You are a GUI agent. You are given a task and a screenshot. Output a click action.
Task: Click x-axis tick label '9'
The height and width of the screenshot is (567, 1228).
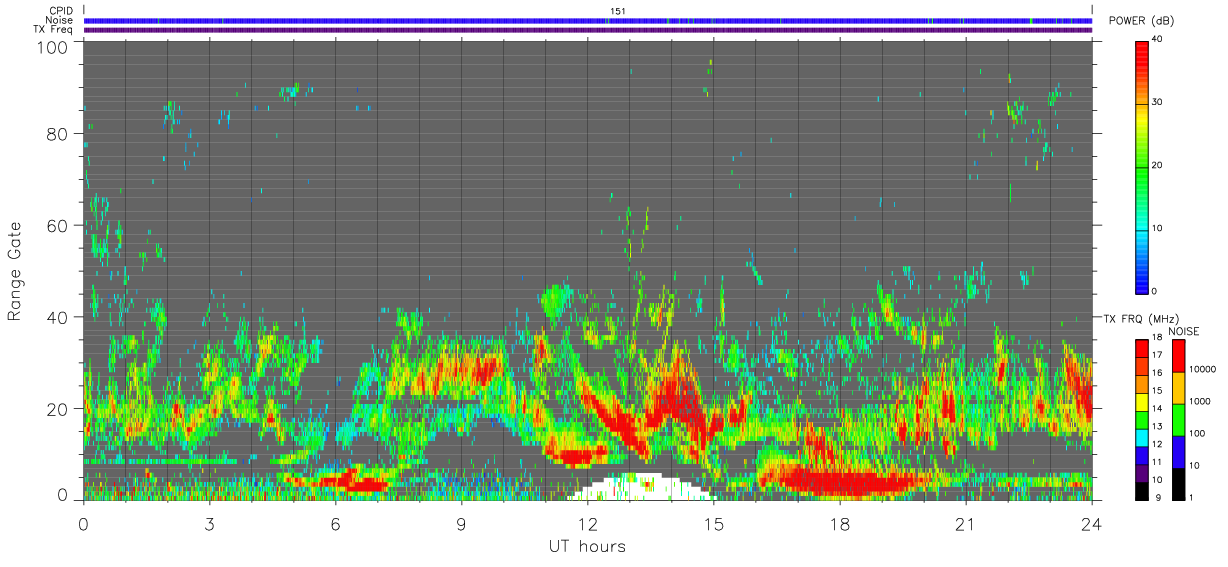point(461,524)
